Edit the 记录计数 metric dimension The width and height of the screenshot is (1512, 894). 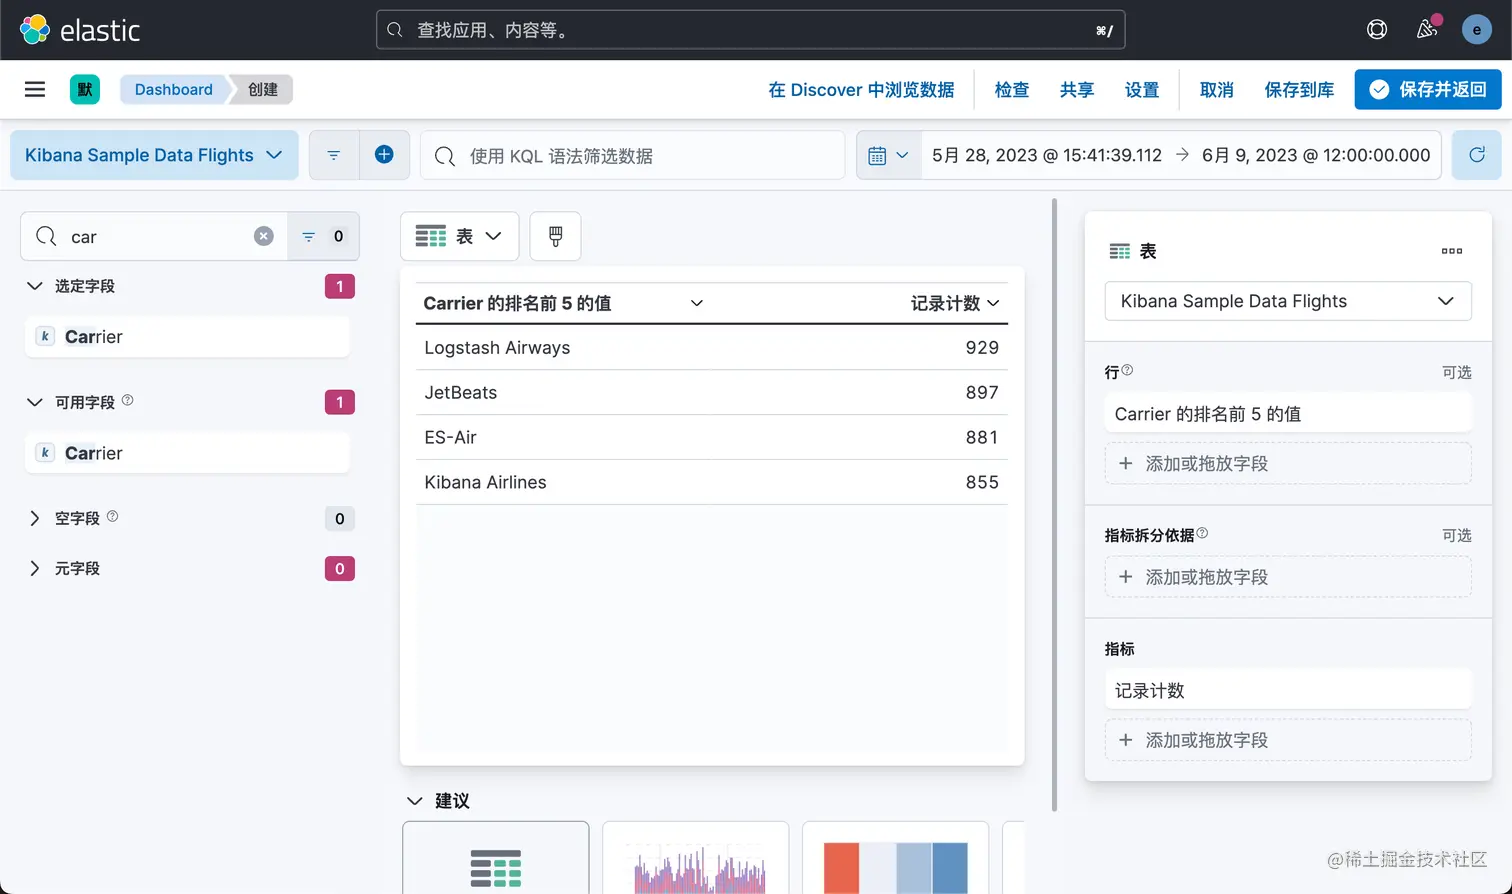pyautogui.click(x=1288, y=691)
